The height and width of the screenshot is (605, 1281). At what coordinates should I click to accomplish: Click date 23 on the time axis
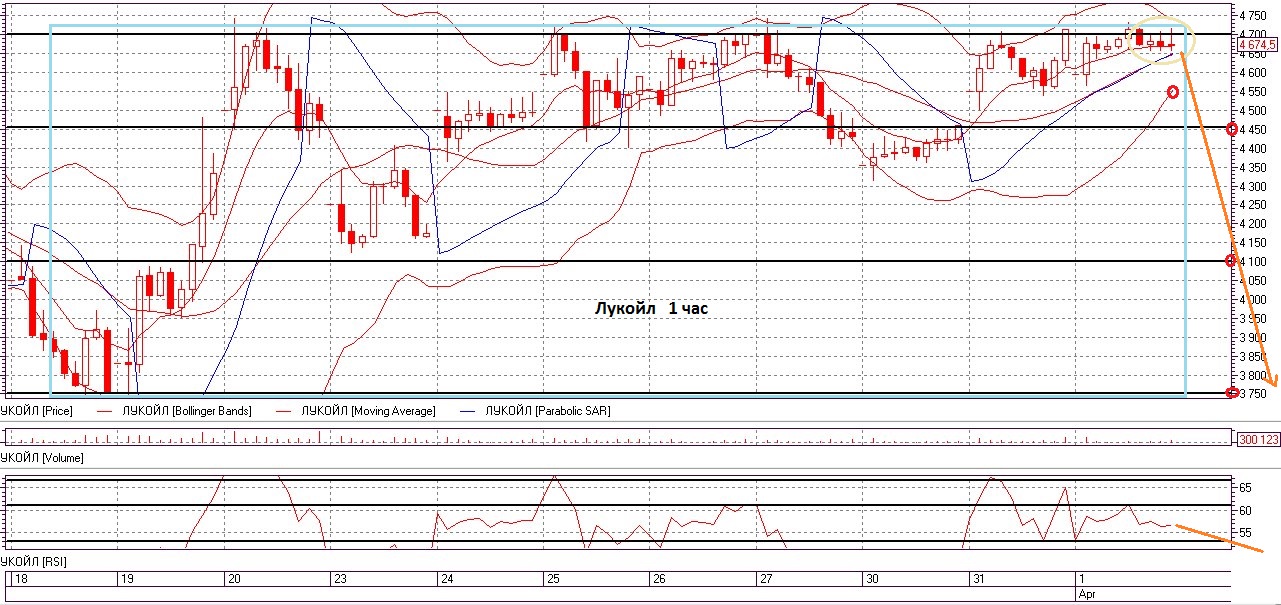coord(340,579)
